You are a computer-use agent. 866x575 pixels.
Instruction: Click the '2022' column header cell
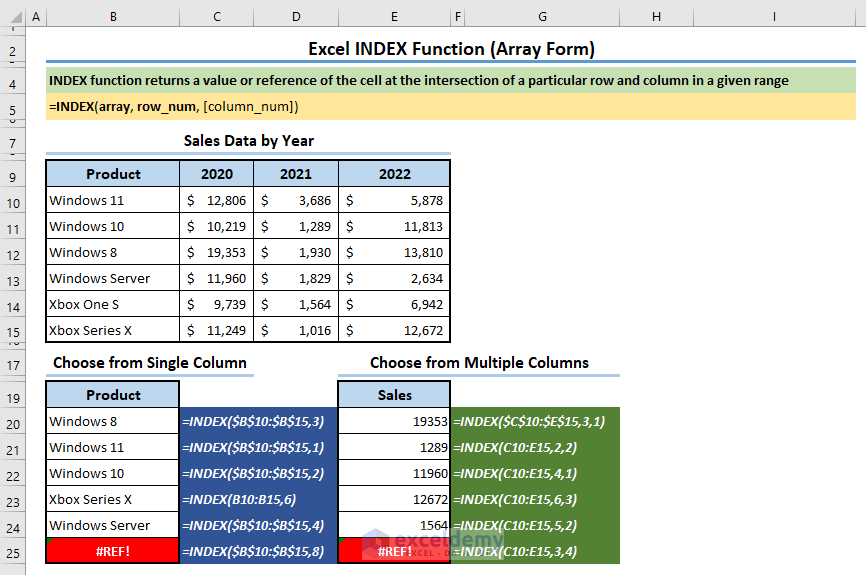click(x=394, y=174)
